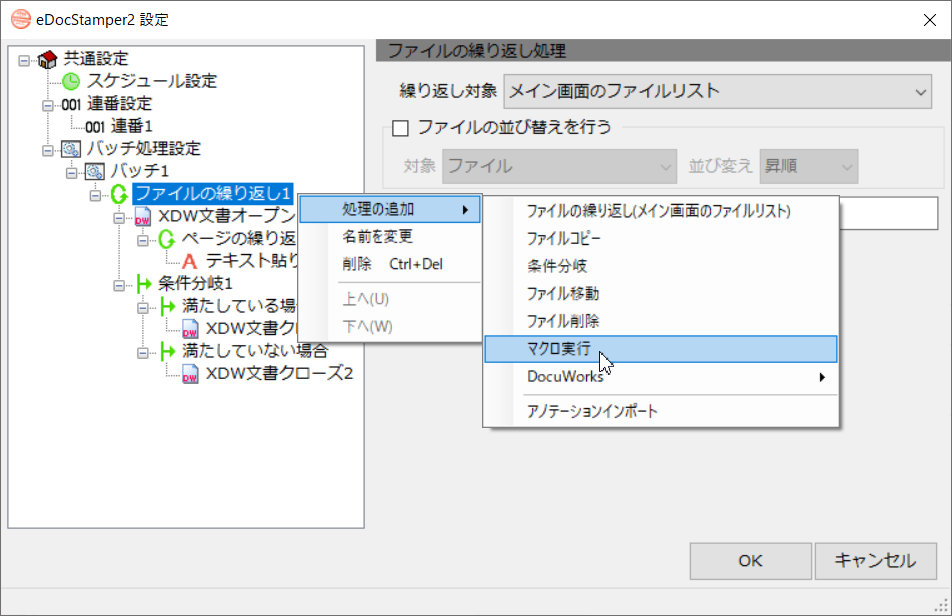The image size is (952, 616).
Task: Click the red A icon of テキスト貼り
Action: pos(189,262)
